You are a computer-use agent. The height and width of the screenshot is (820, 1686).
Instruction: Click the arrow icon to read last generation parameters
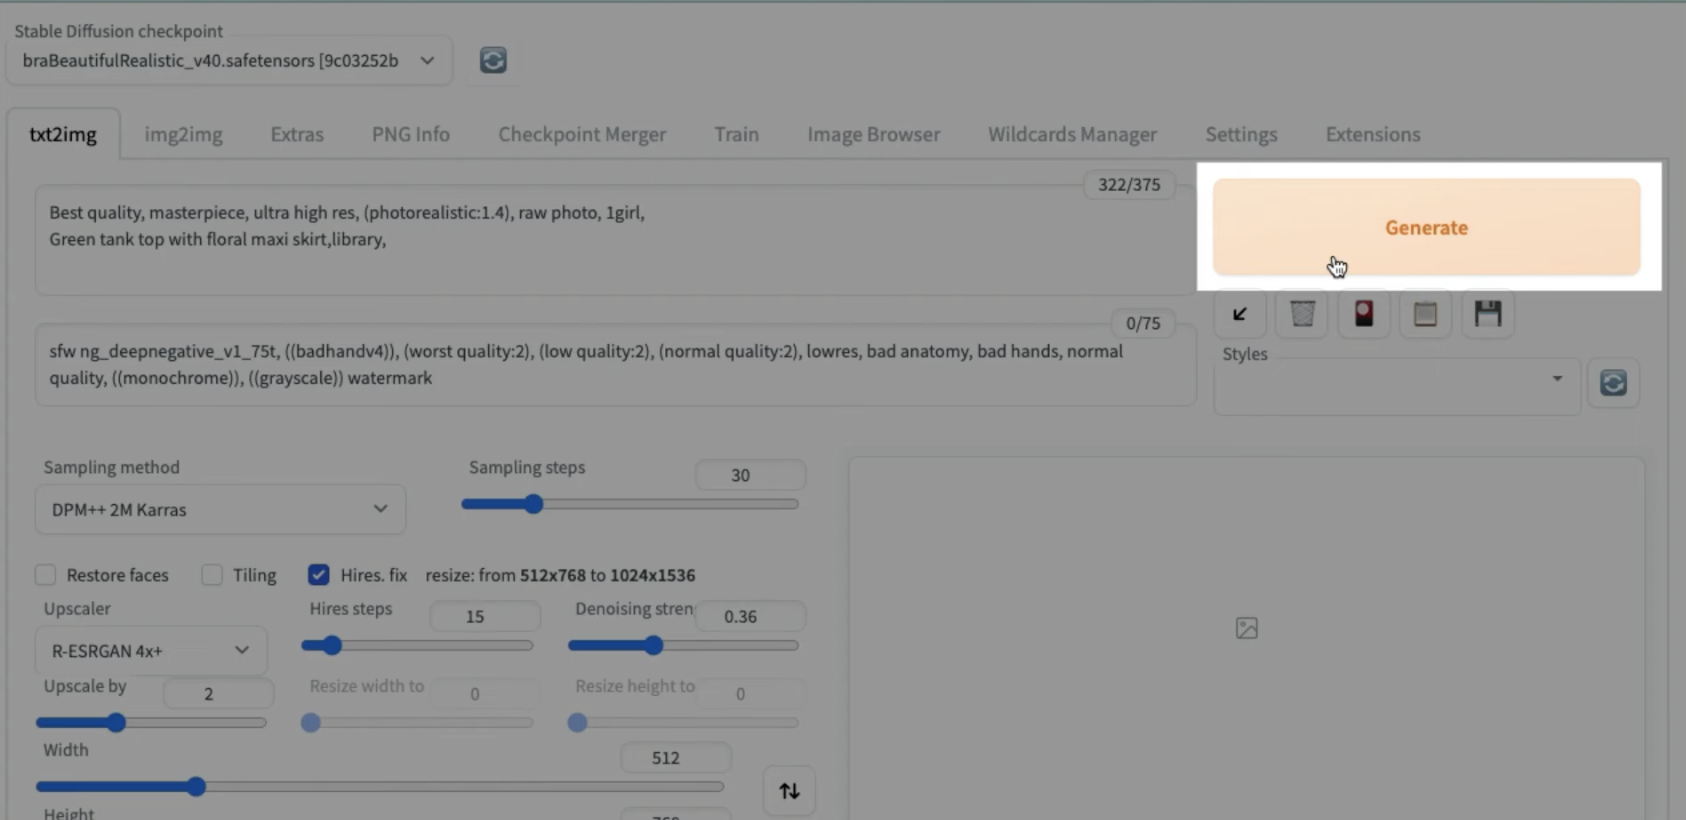coord(1240,314)
